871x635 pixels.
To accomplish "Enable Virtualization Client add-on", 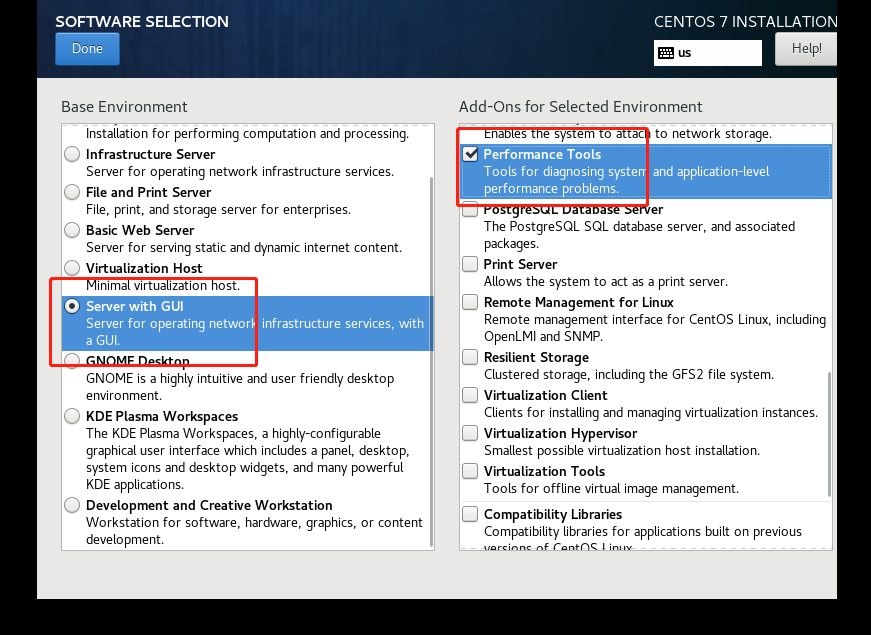I will tap(470, 395).
